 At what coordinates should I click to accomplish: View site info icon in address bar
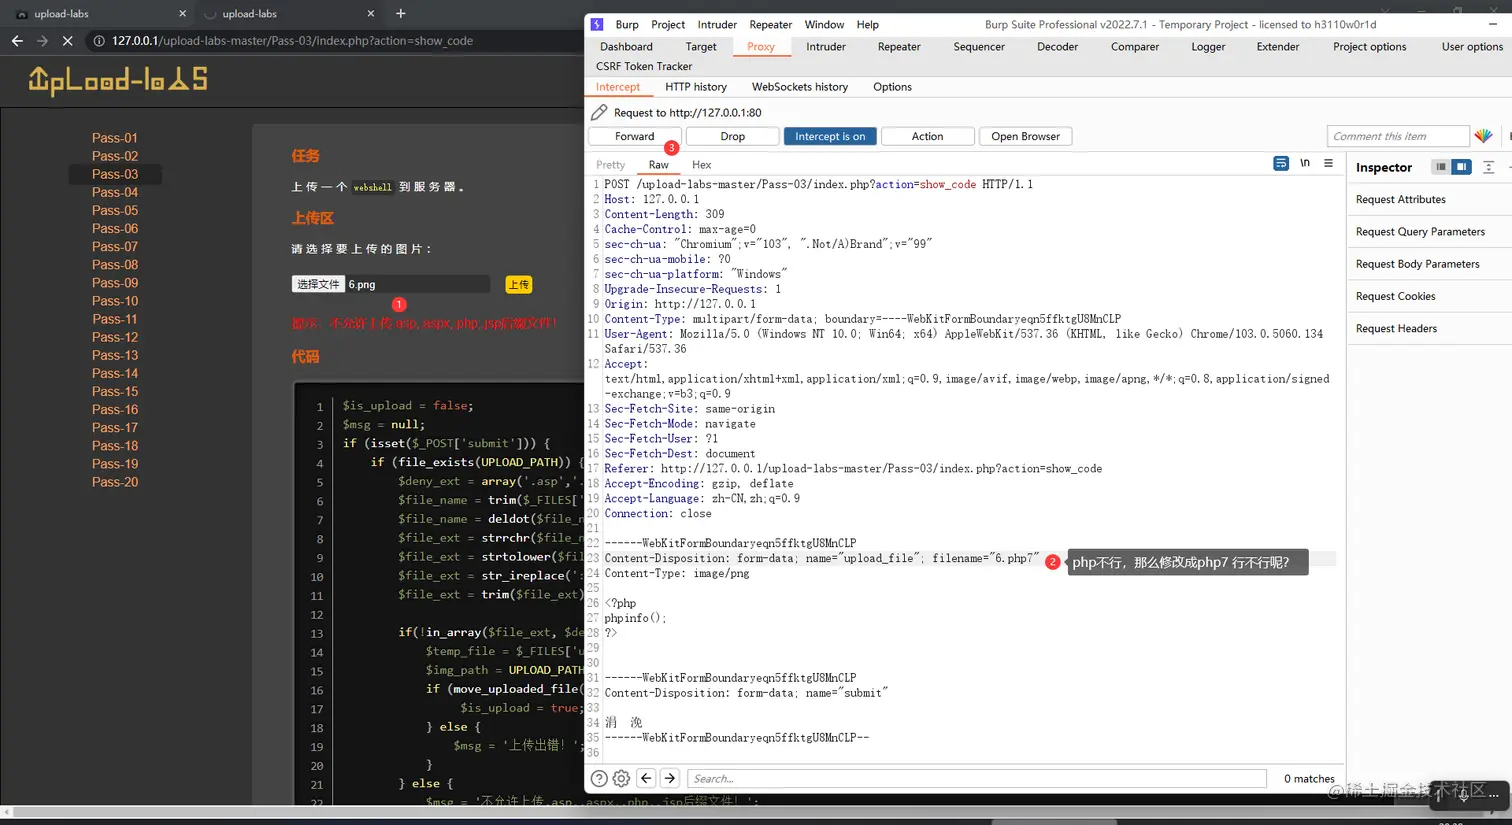(99, 41)
